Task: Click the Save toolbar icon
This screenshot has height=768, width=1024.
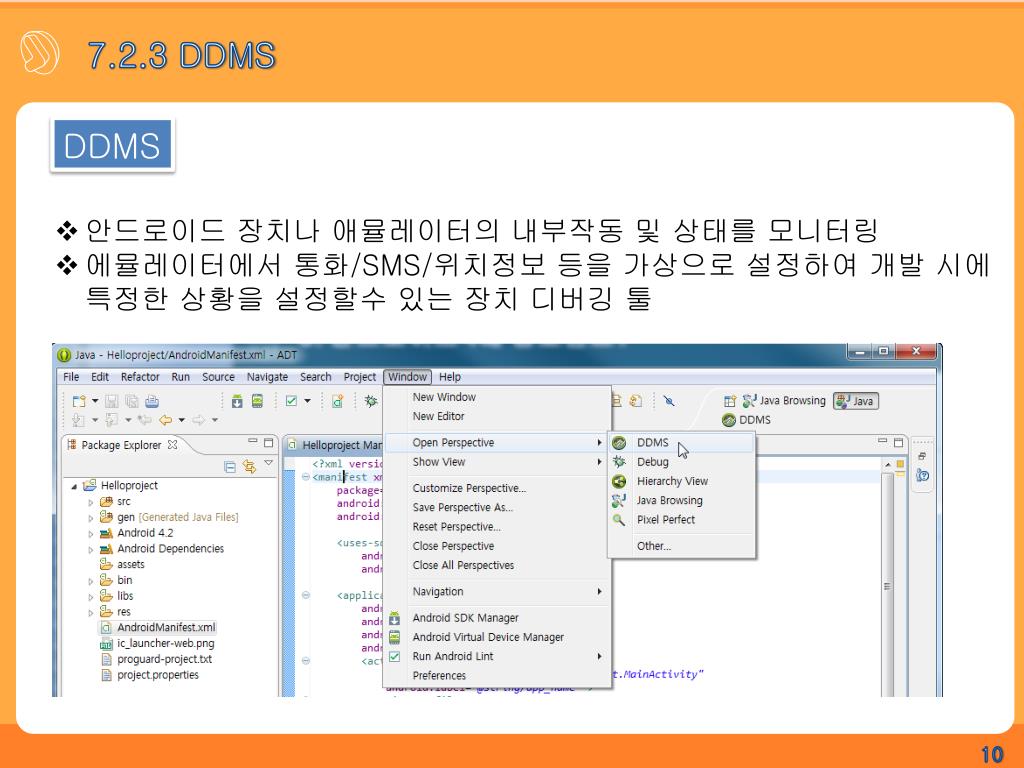Action: coord(112,401)
